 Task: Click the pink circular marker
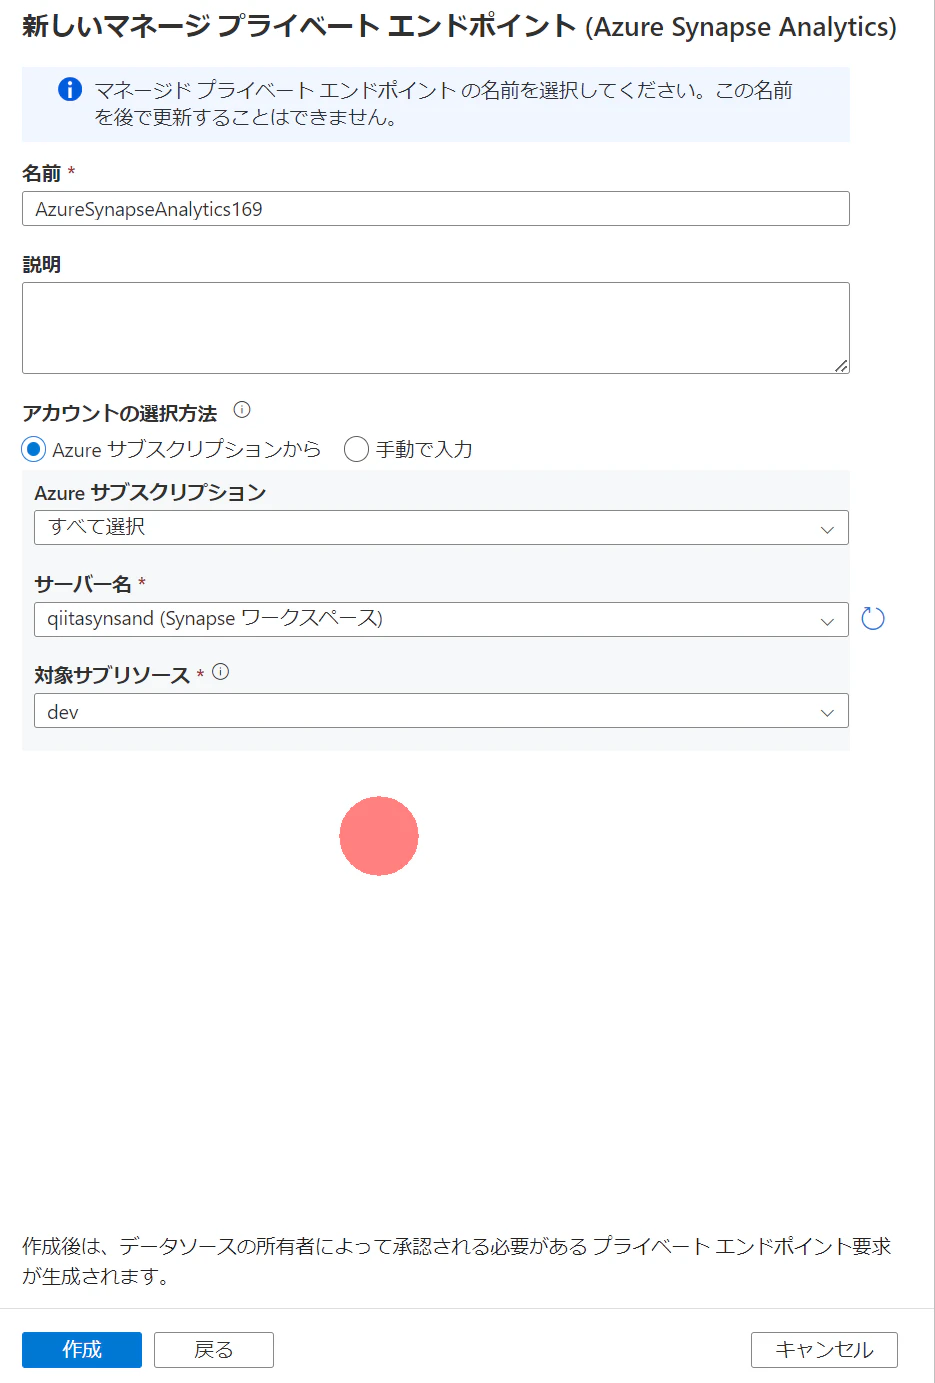pyautogui.click(x=379, y=836)
